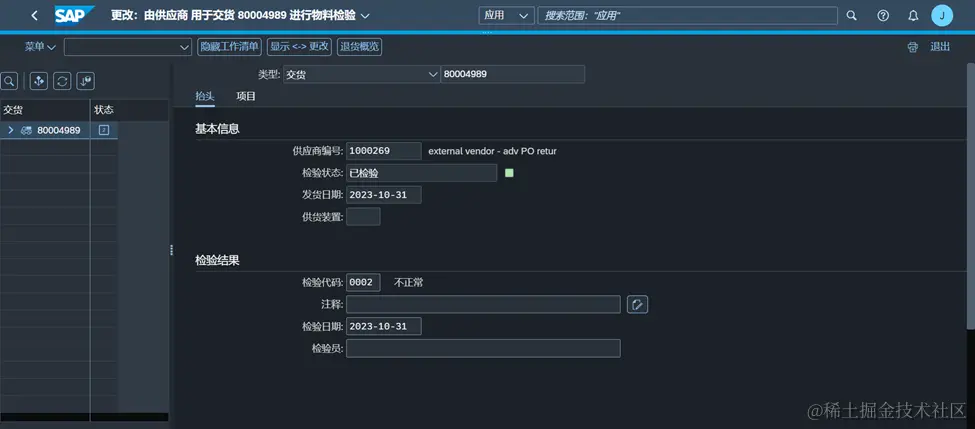This screenshot has width=975, height=429.
Task: Click the 注释 input field
Action: pos(483,305)
